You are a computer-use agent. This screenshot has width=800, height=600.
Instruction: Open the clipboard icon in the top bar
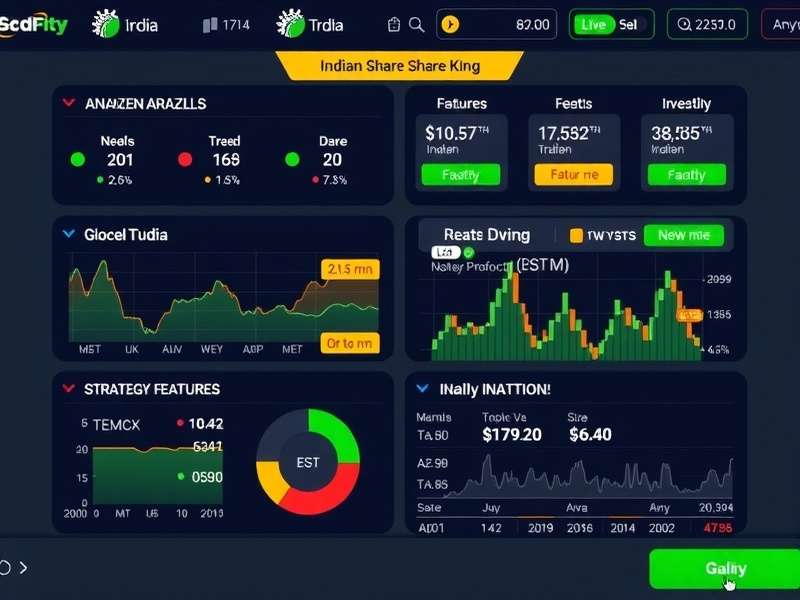[391, 25]
